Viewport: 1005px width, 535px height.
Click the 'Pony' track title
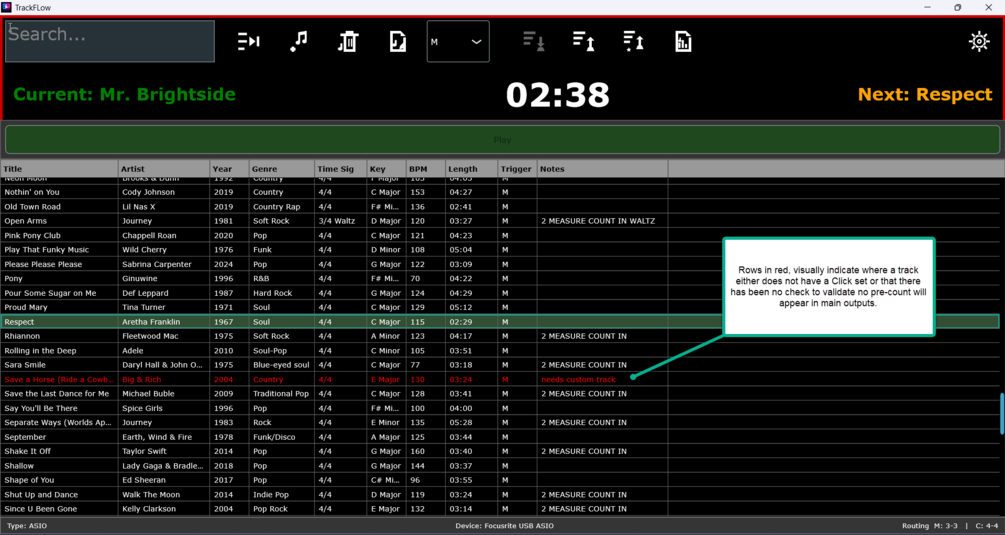pyautogui.click(x=13, y=279)
